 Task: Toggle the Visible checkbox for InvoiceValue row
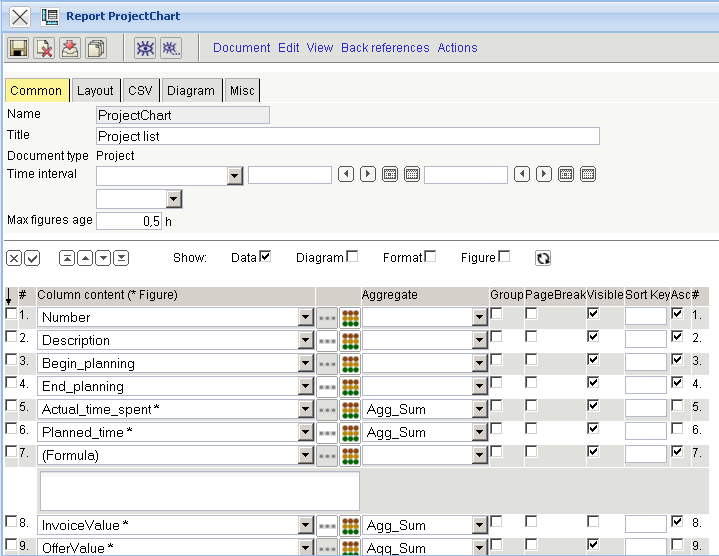(594, 522)
